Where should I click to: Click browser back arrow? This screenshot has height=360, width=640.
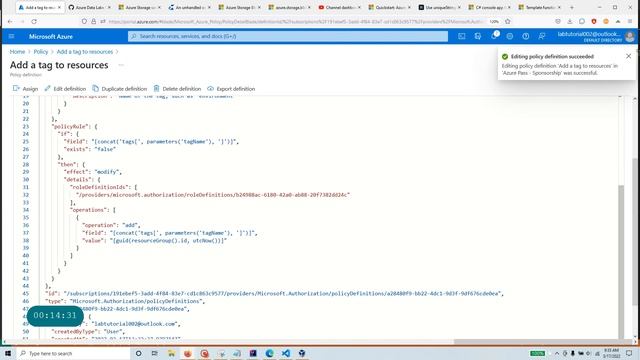[10, 21]
